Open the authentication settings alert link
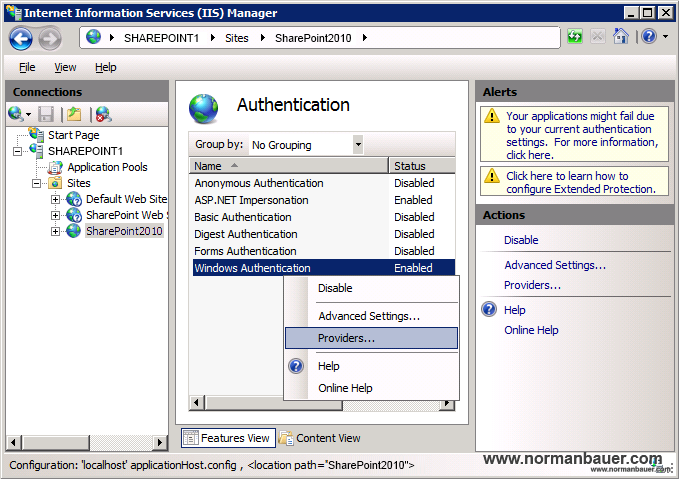This screenshot has height=479, width=679. 582,135
